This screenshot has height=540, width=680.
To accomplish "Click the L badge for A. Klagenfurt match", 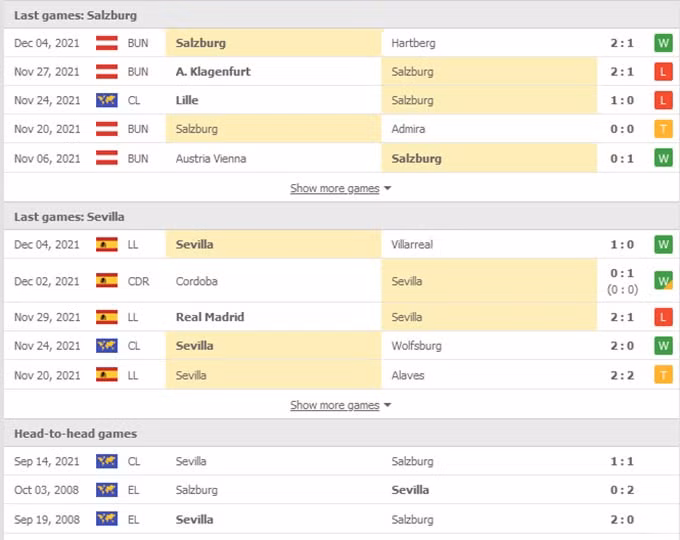I will (663, 72).
